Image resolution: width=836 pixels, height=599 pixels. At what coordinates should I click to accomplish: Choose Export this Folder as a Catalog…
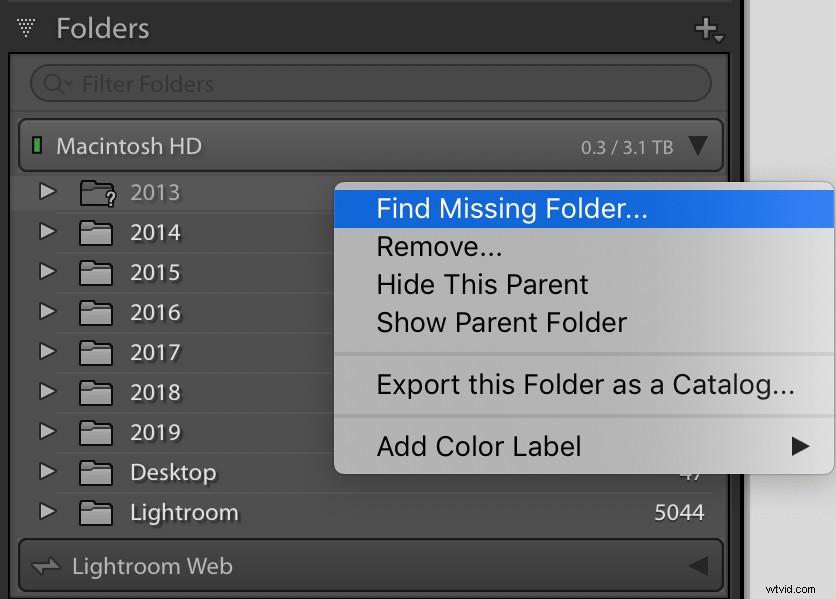(584, 385)
